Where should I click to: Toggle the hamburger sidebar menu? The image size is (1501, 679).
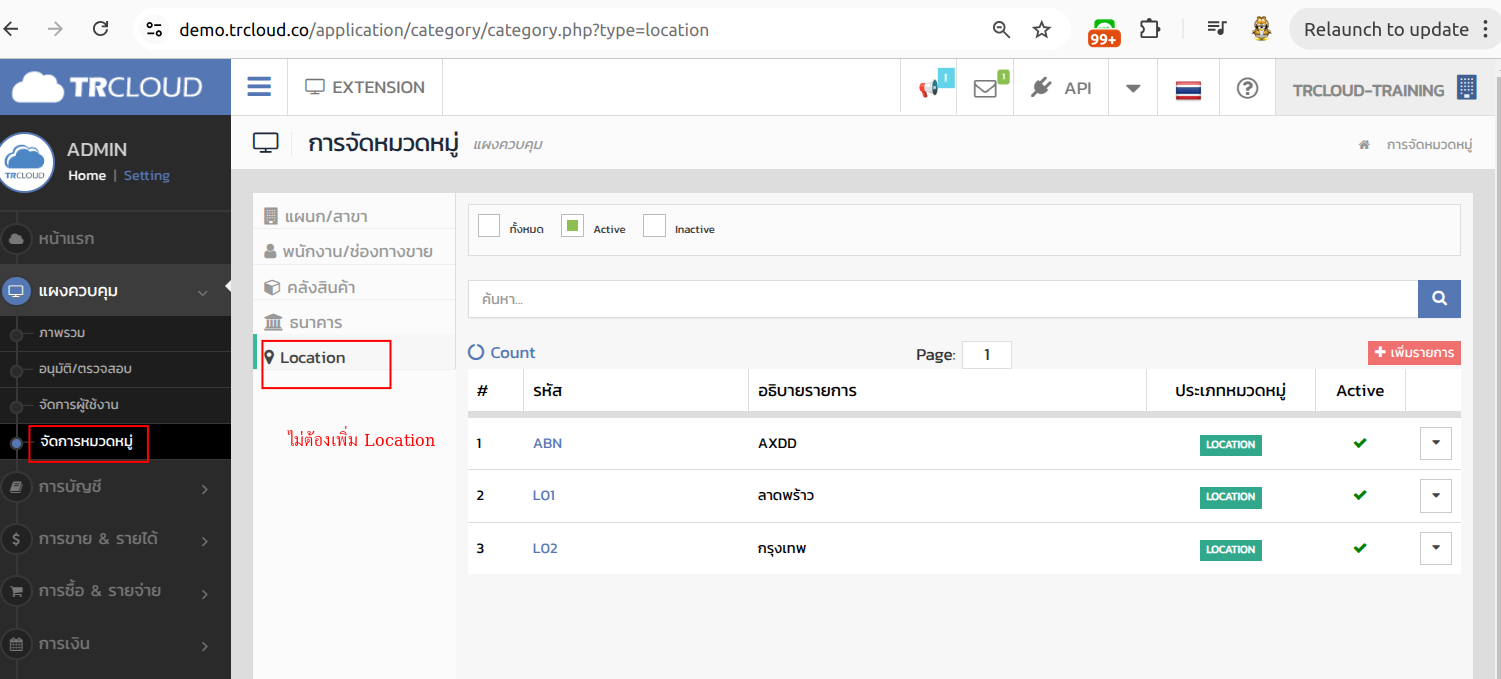tap(259, 87)
